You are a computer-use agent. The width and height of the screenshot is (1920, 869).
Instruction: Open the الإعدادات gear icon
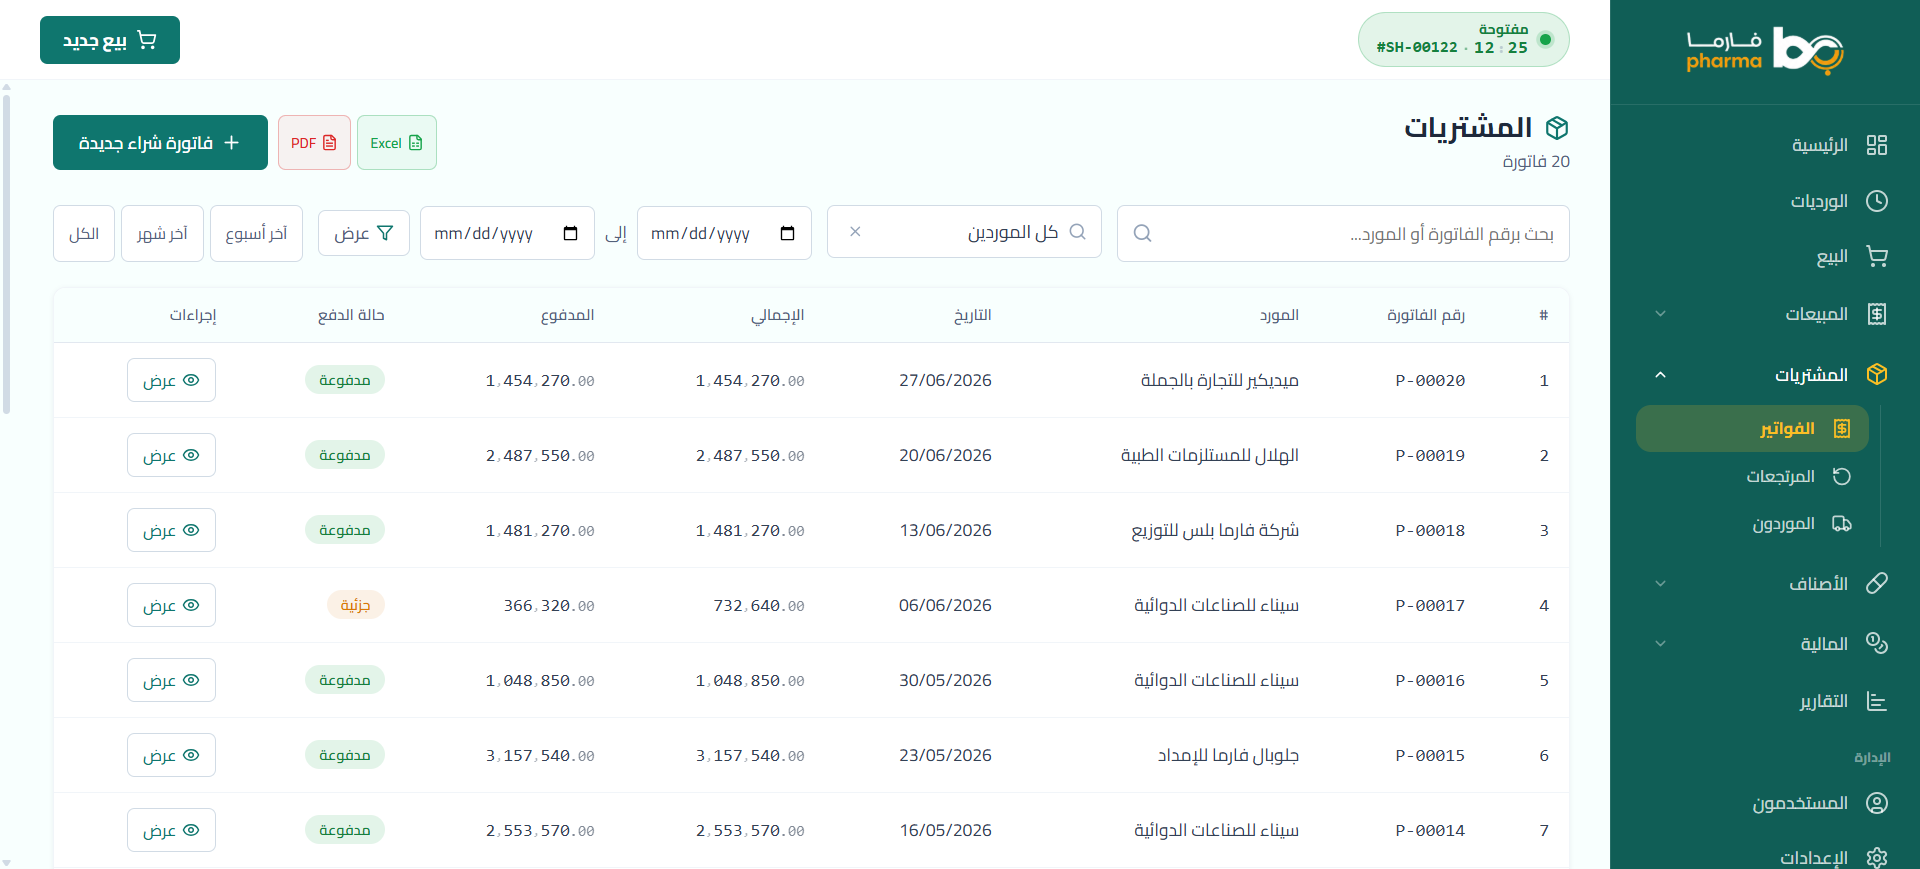point(1877,857)
